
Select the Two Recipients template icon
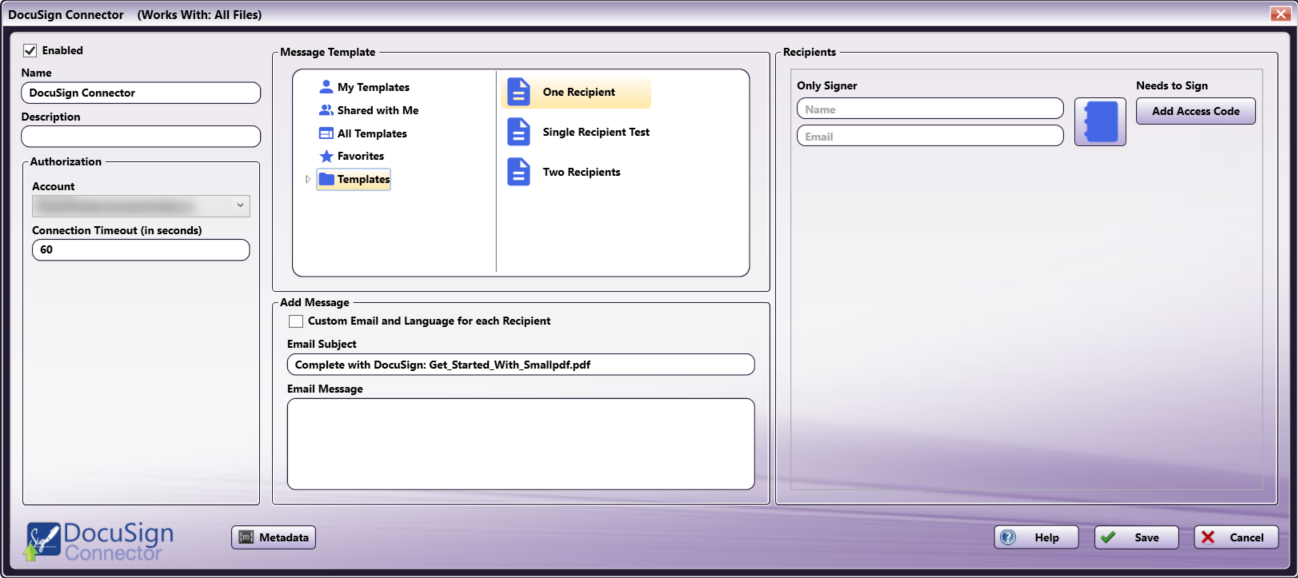(x=518, y=172)
